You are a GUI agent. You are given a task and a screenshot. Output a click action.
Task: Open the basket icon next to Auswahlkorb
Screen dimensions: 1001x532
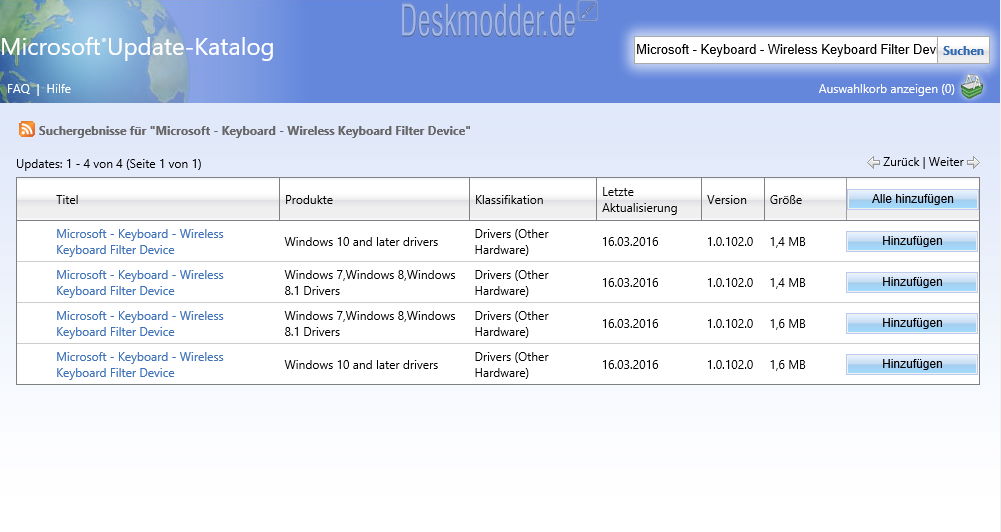coord(972,87)
